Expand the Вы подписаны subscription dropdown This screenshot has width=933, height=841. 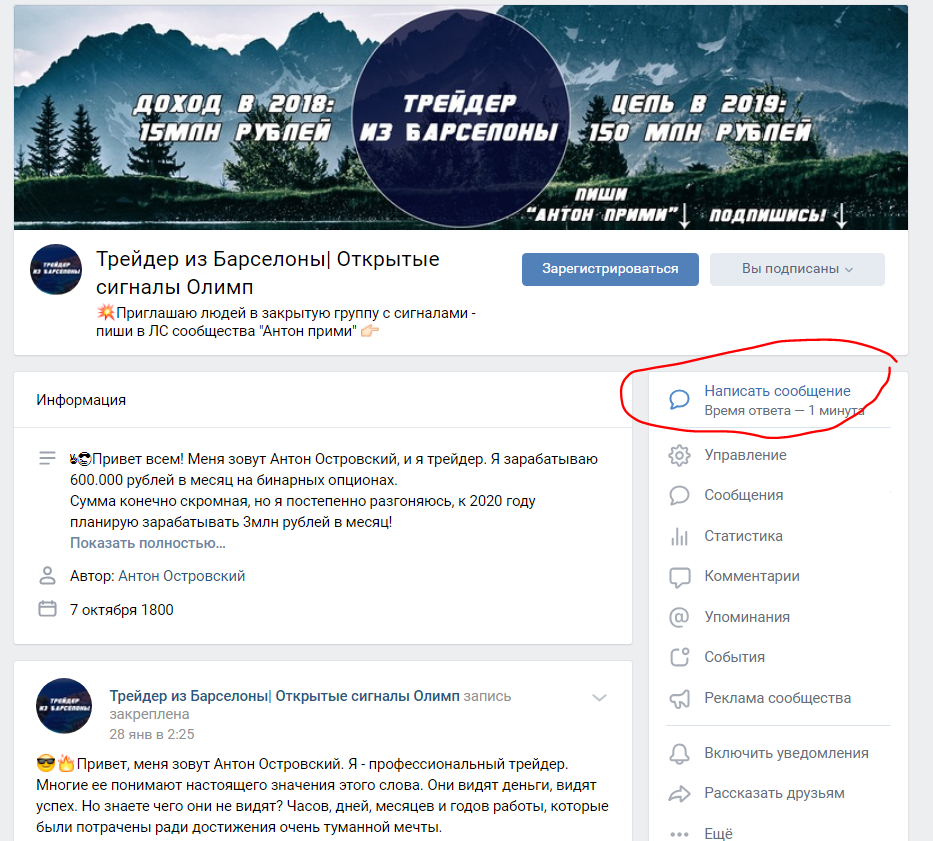797,269
